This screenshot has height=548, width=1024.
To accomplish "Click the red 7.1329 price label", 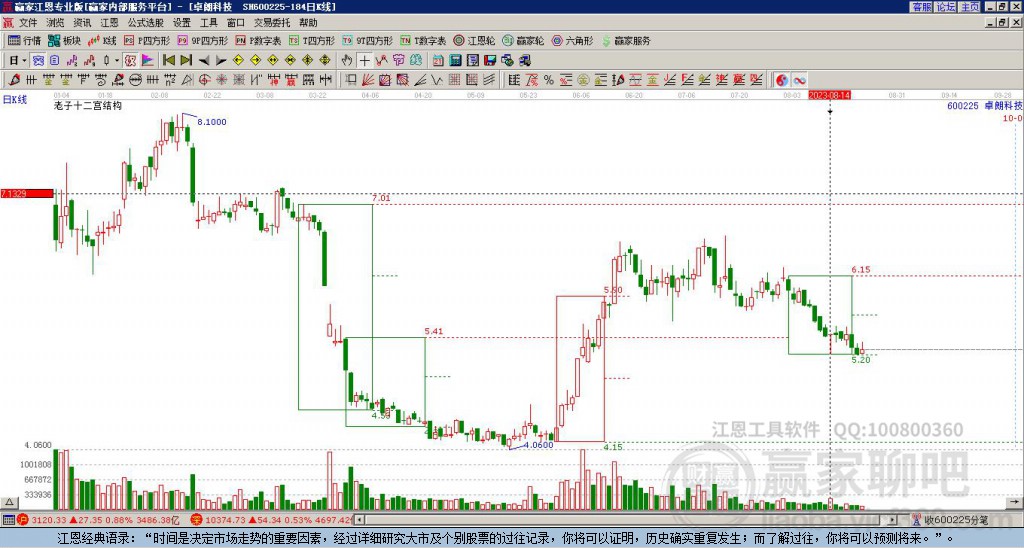I will (x=26, y=193).
